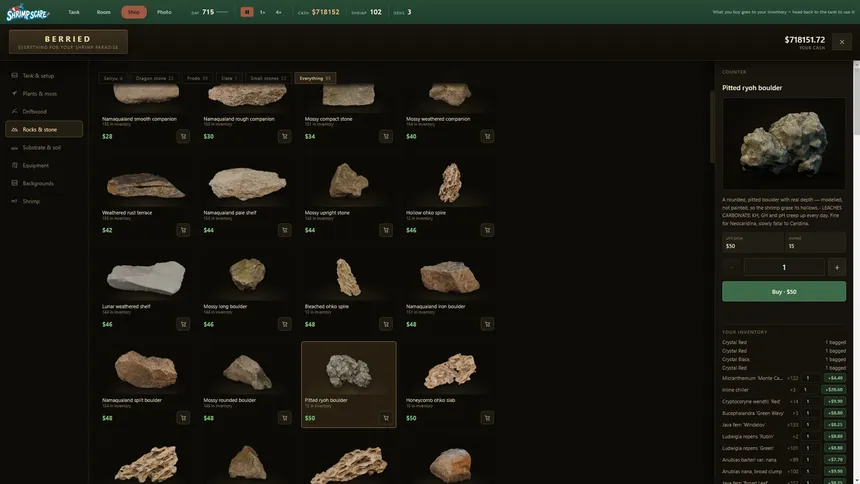Filter rocks by Slate

229,78
